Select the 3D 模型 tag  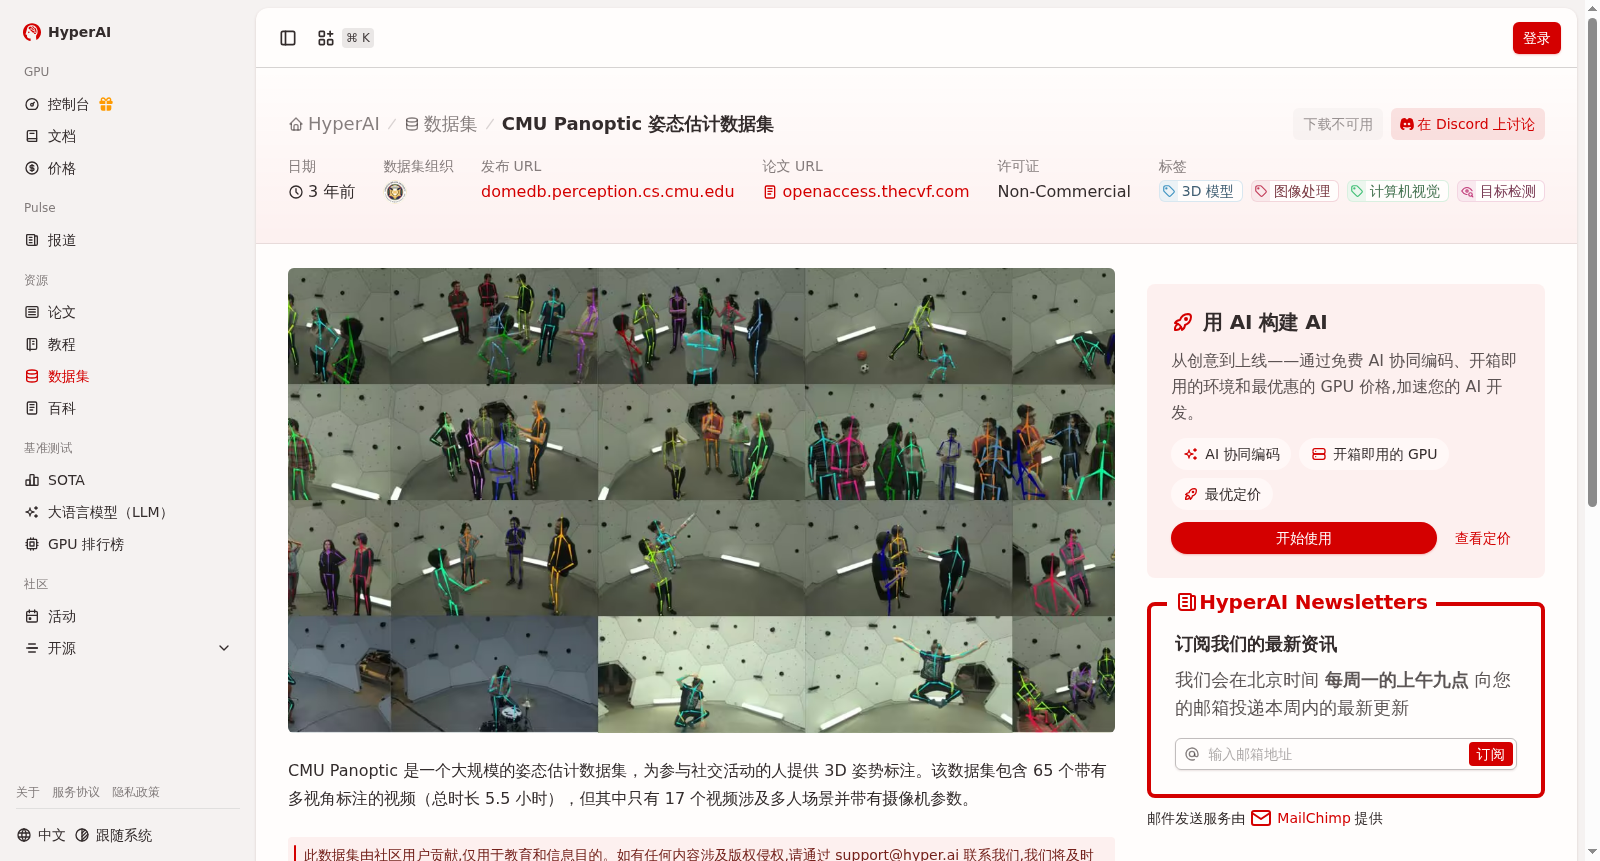[1199, 191]
